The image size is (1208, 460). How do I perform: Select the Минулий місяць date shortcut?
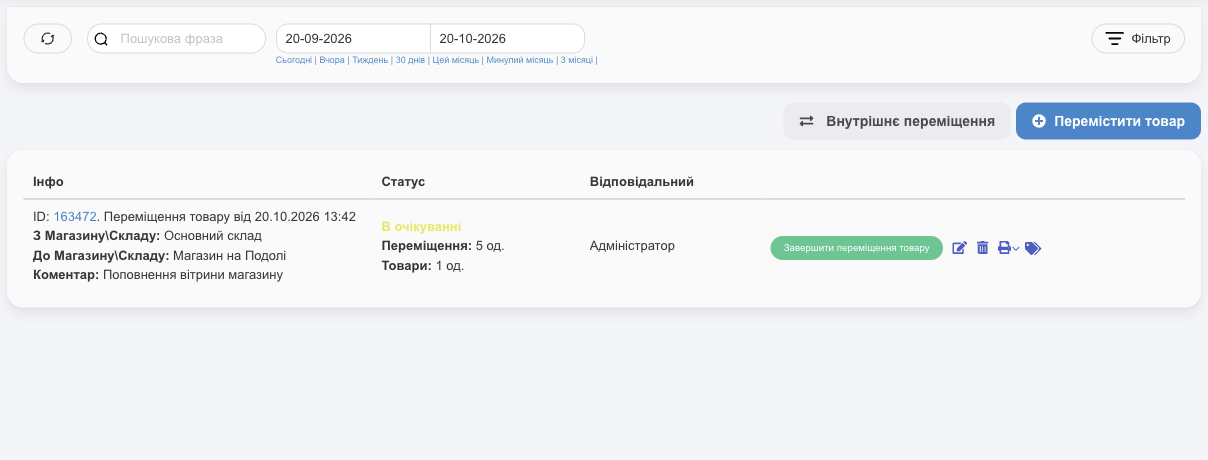point(520,61)
